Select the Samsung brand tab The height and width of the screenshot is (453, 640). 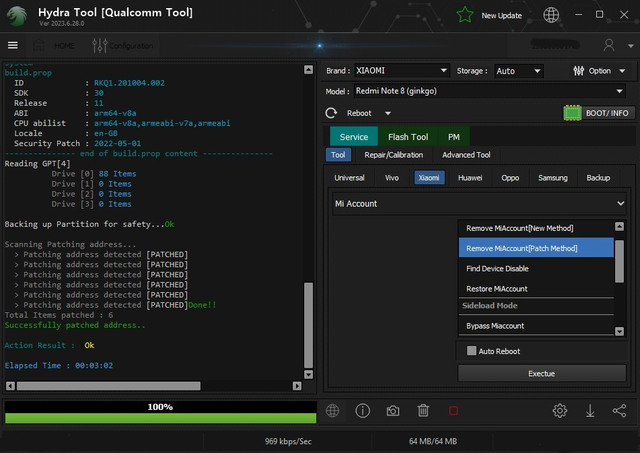pyautogui.click(x=553, y=178)
